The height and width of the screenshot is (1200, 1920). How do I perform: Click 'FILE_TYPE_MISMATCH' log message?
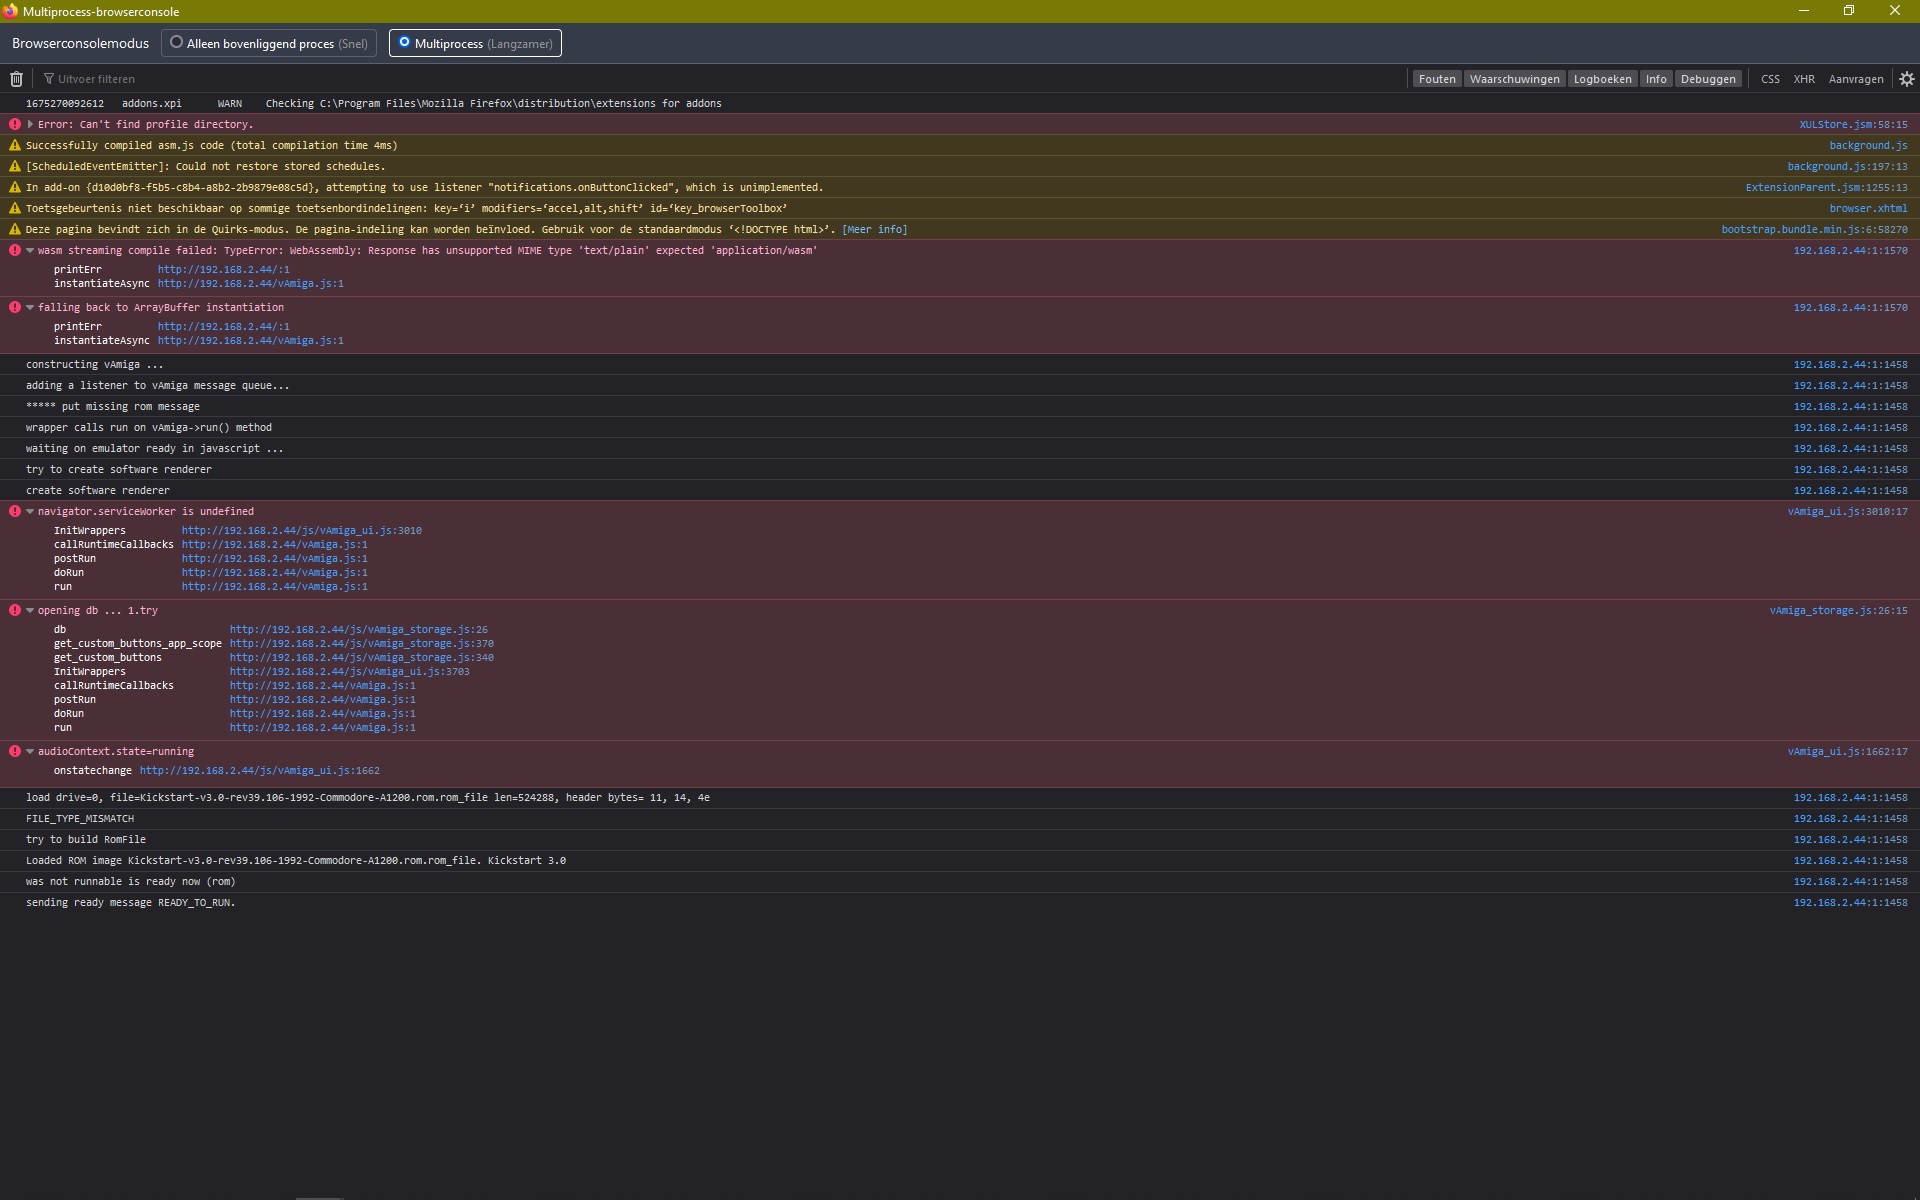tap(80, 819)
